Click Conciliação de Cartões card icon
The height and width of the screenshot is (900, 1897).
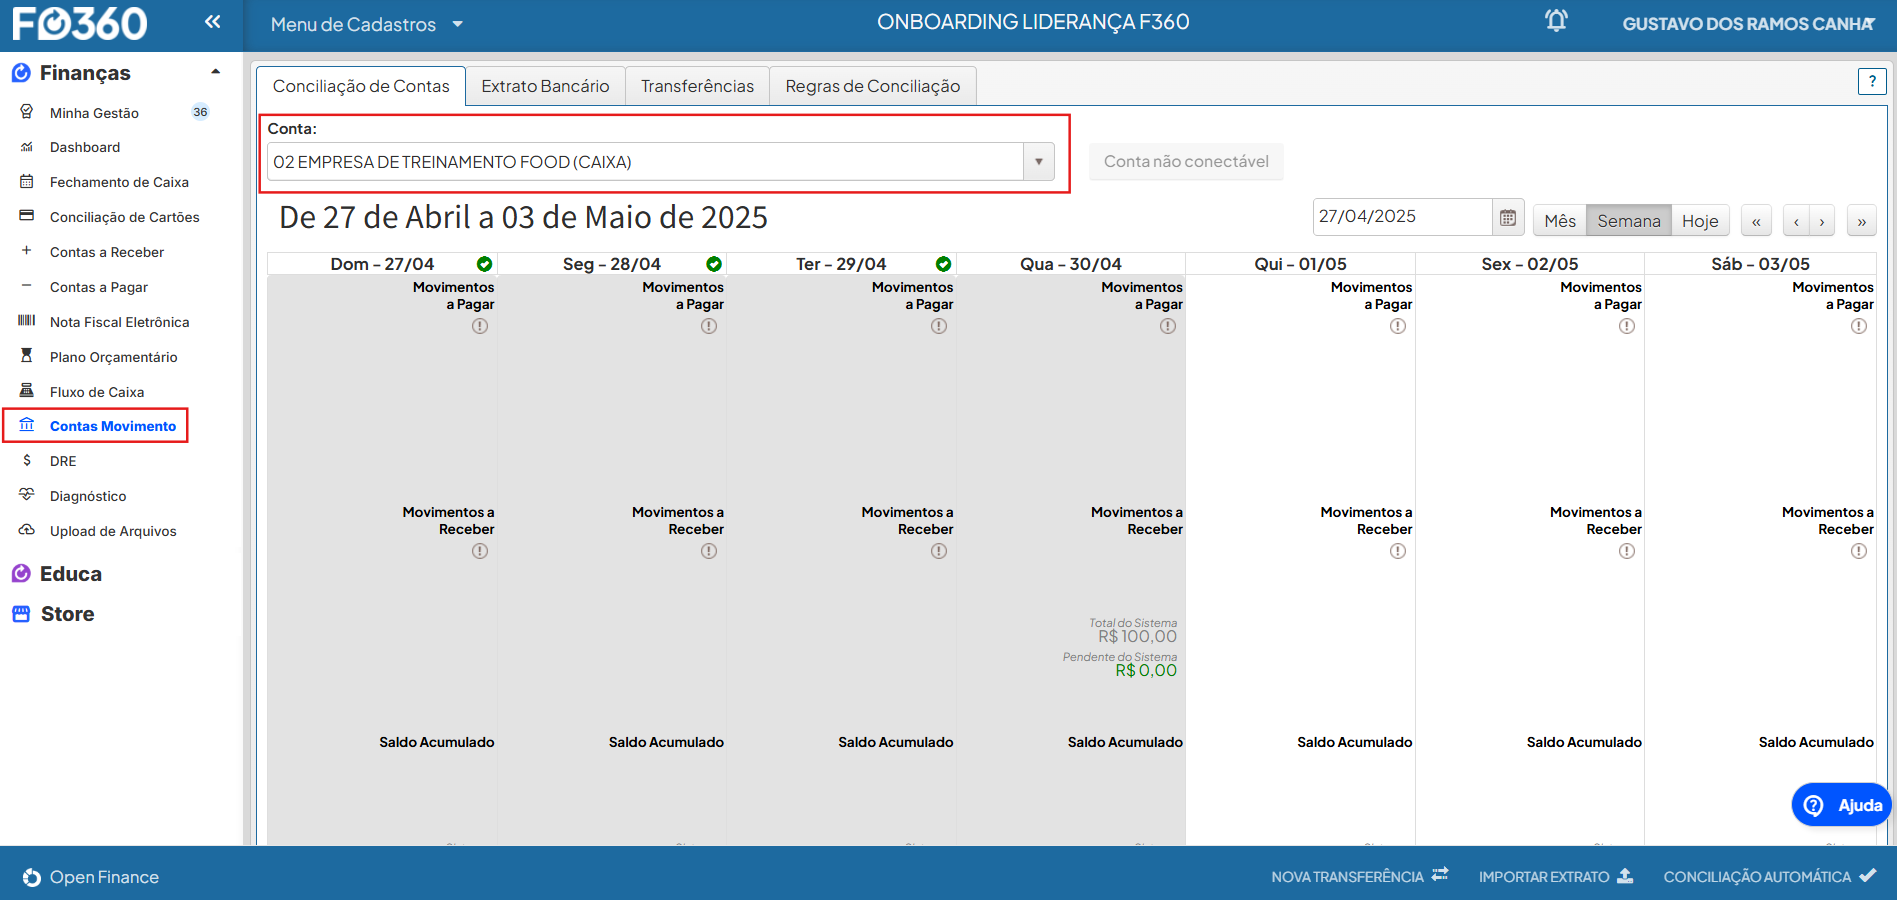pyautogui.click(x=27, y=216)
